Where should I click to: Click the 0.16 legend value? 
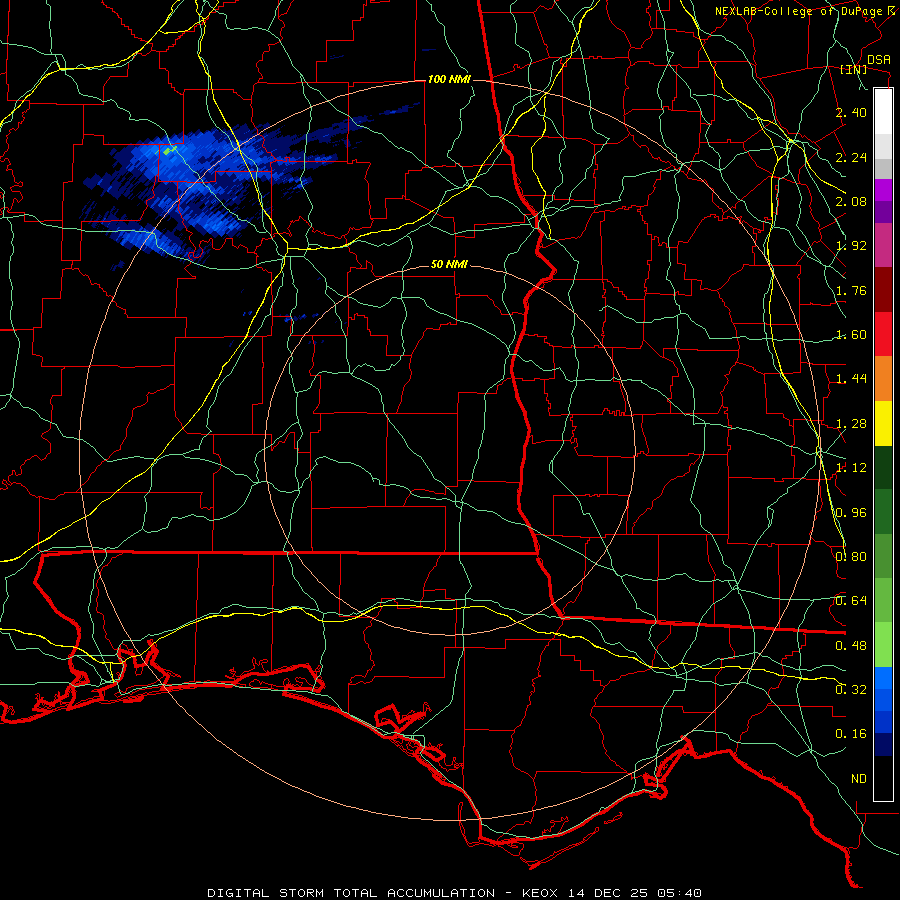tap(851, 734)
